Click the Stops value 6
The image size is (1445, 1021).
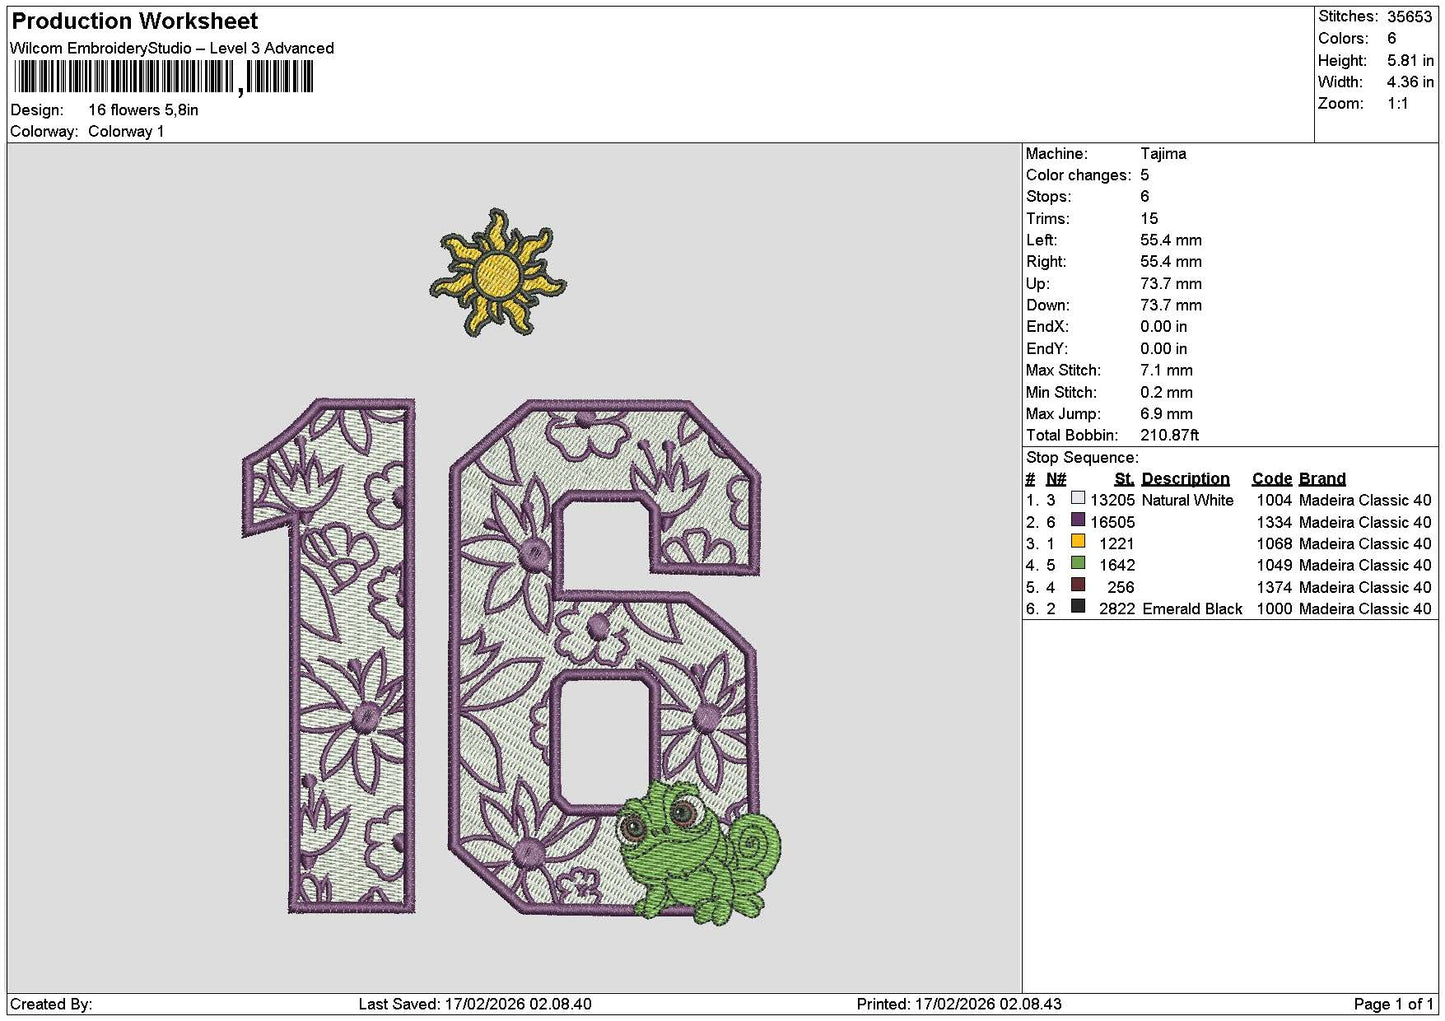coord(1145,197)
